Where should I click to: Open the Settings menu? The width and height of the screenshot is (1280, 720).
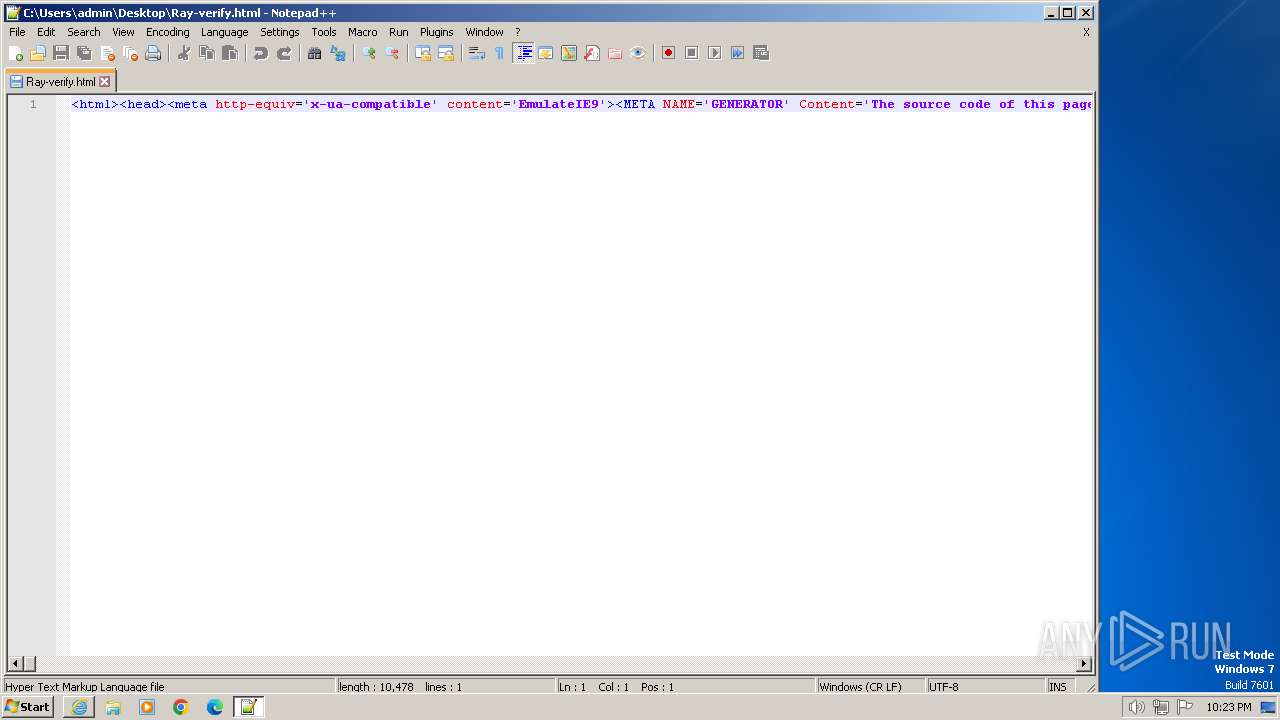click(280, 32)
